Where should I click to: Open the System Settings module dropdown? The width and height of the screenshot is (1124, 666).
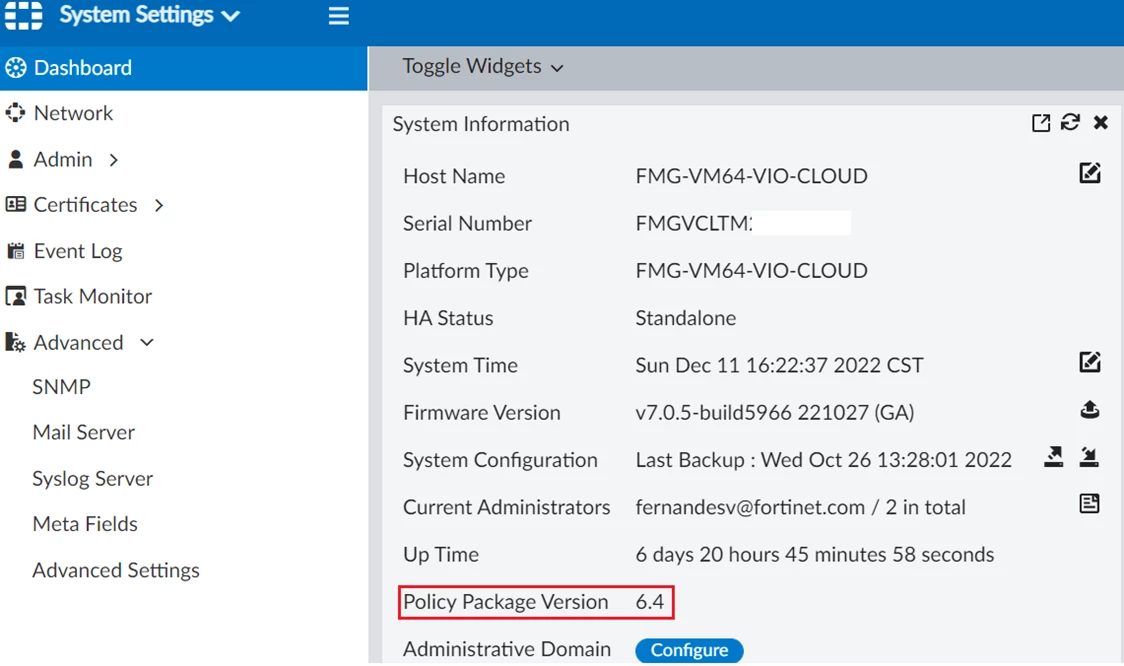tap(149, 15)
